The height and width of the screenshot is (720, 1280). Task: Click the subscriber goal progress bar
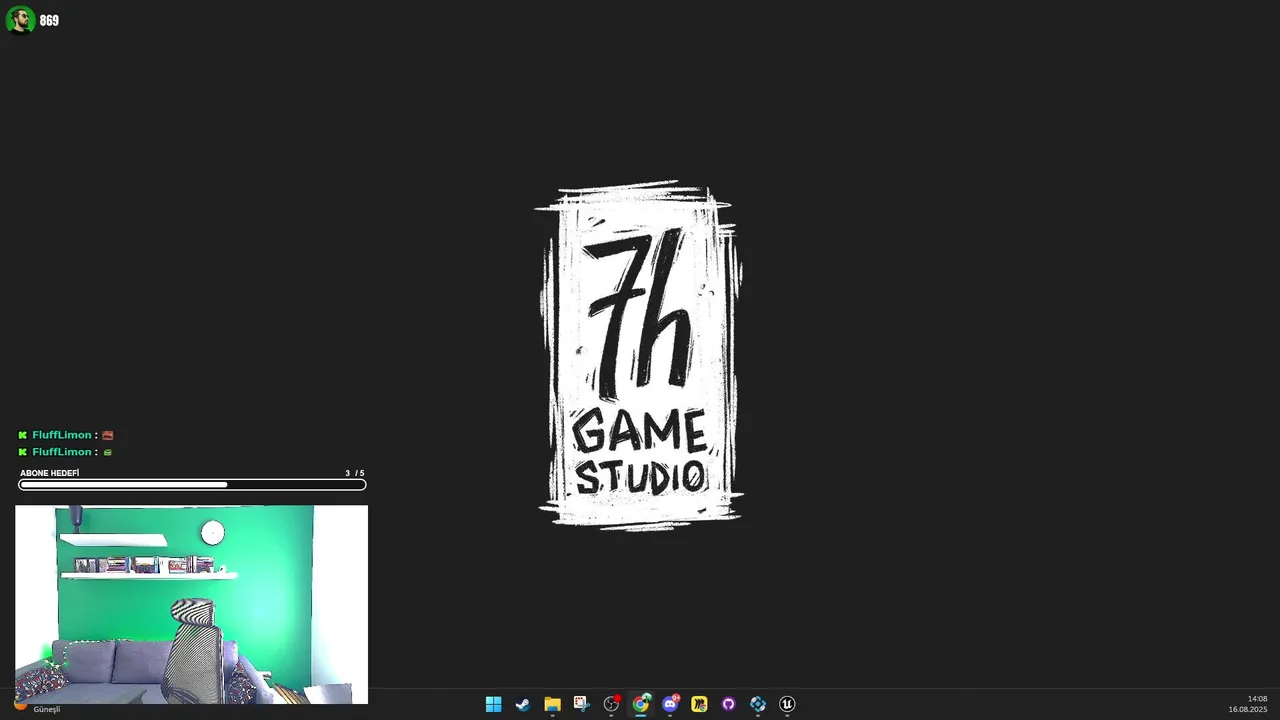(192, 485)
